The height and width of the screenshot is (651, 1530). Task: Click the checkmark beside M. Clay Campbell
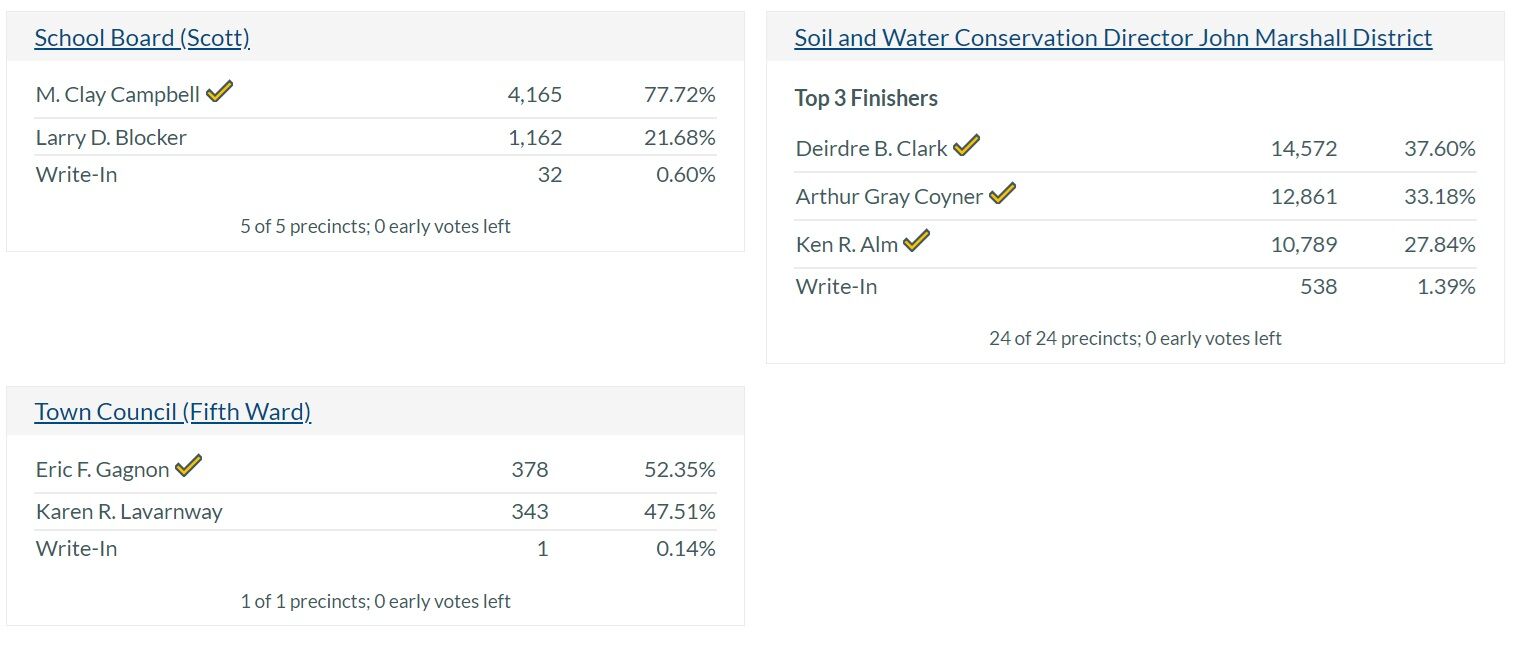coord(219,91)
